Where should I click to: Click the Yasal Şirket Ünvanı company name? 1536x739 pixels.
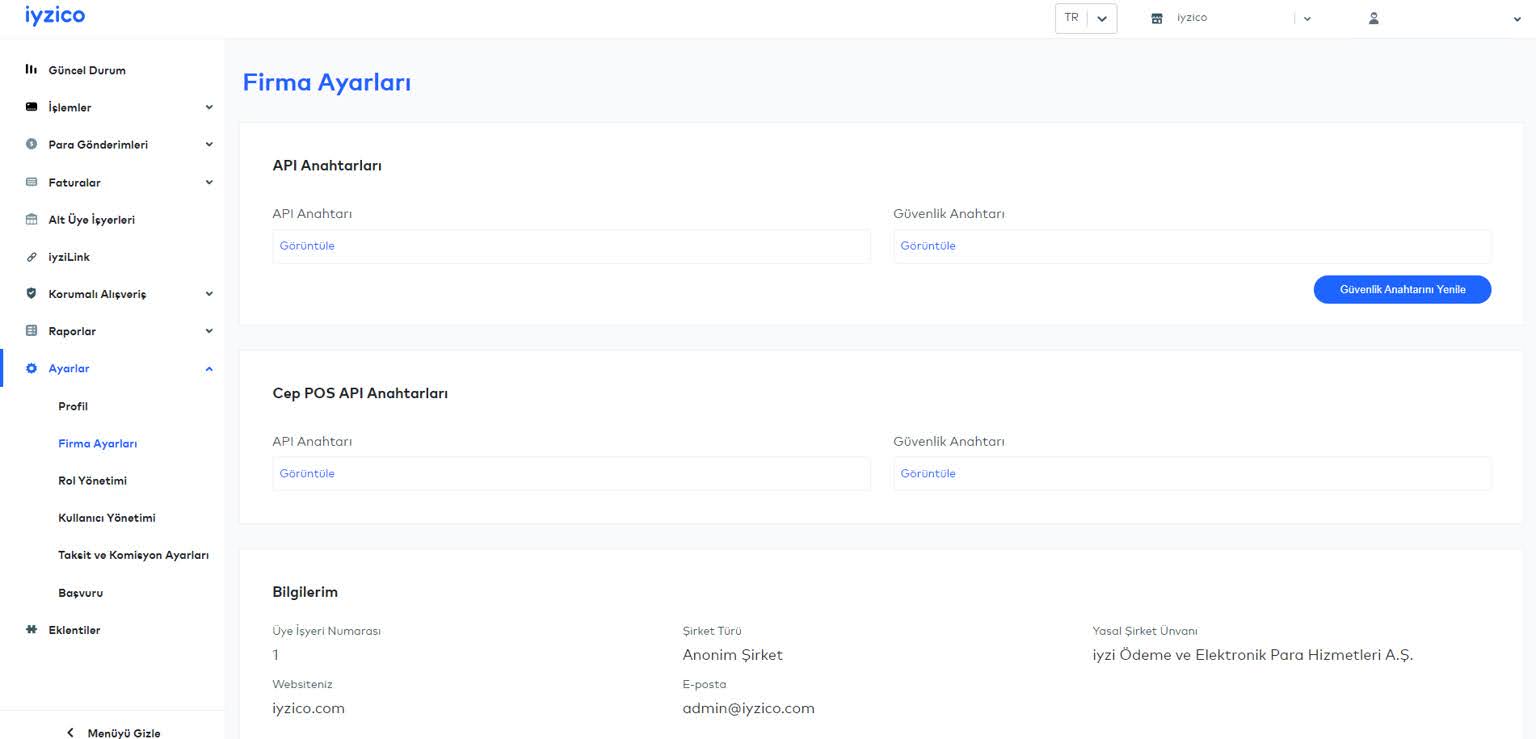pyautogui.click(x=1252, y=655)
